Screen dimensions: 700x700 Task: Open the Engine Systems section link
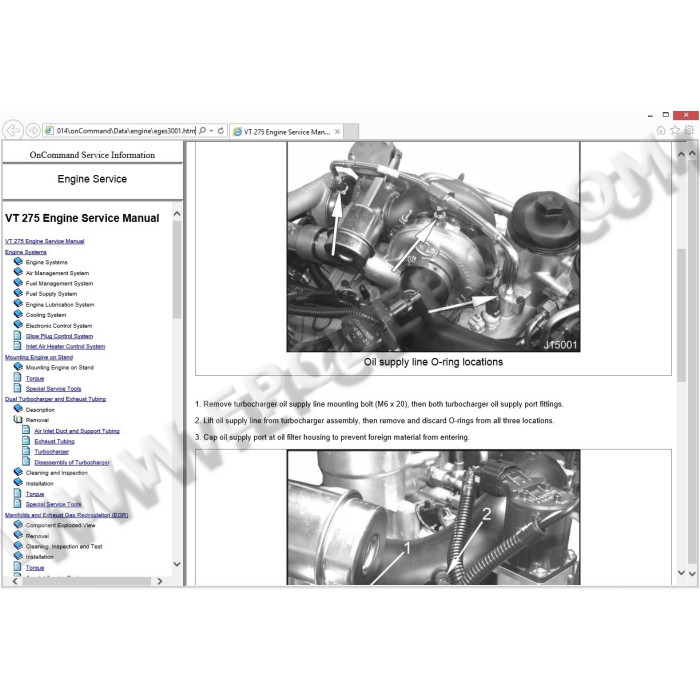coord(25,252)
